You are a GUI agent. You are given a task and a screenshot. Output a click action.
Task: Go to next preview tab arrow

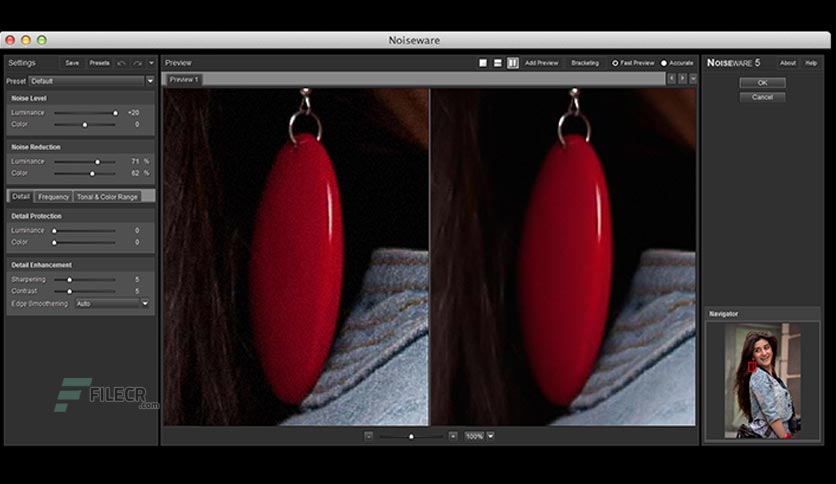tap(682, 79)
